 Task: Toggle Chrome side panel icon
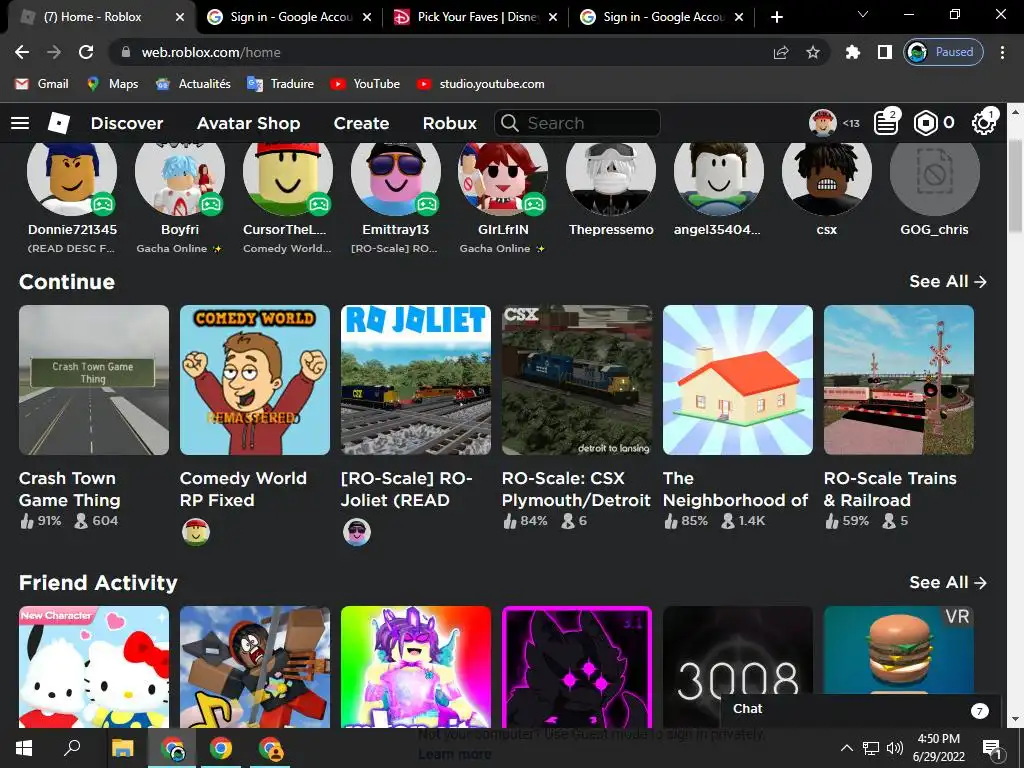pyautogui.click(x=885, y=52)
